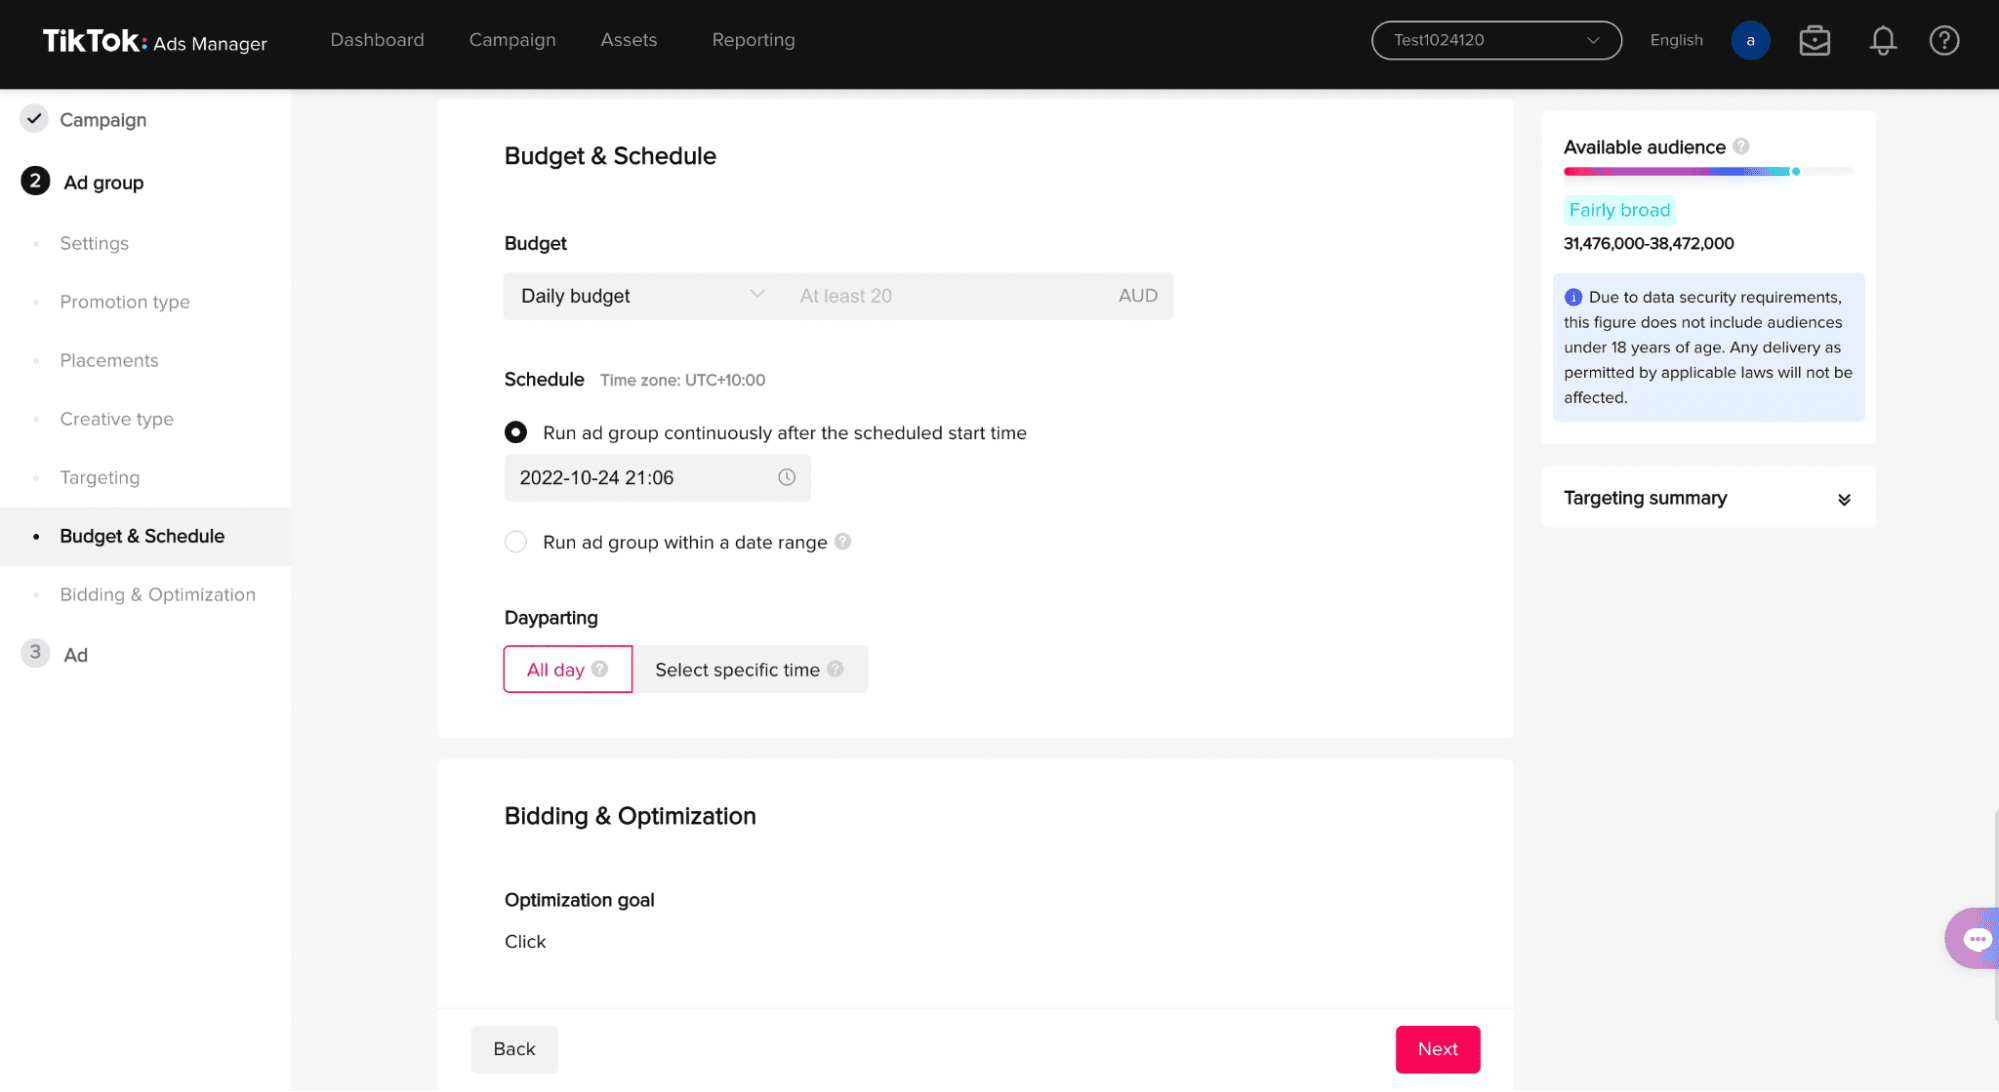Click the help question mark icon

(x=1944, y=40)
